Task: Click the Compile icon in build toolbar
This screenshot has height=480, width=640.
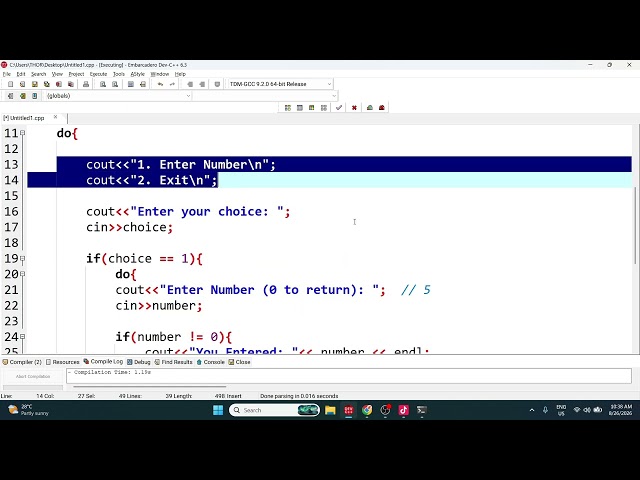Action: [x=288, y=108]
